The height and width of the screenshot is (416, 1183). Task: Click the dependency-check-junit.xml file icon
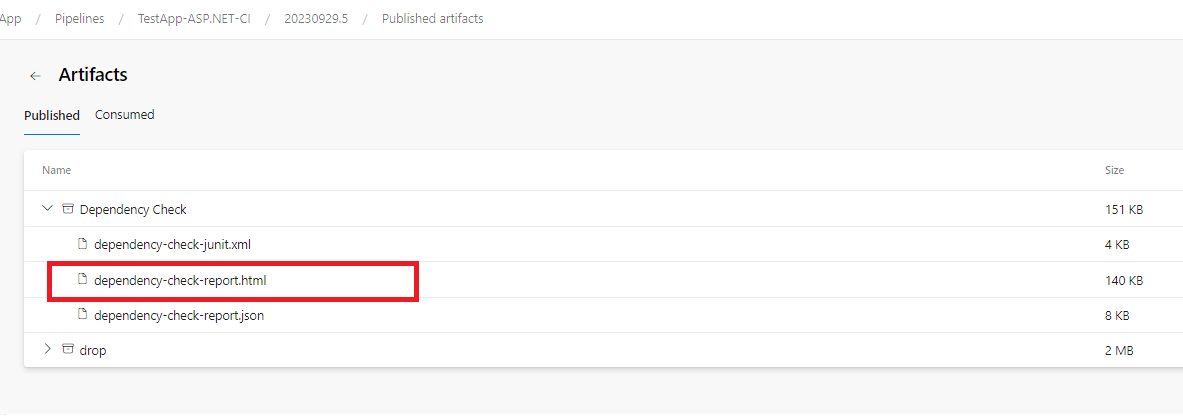pos(83,244)
